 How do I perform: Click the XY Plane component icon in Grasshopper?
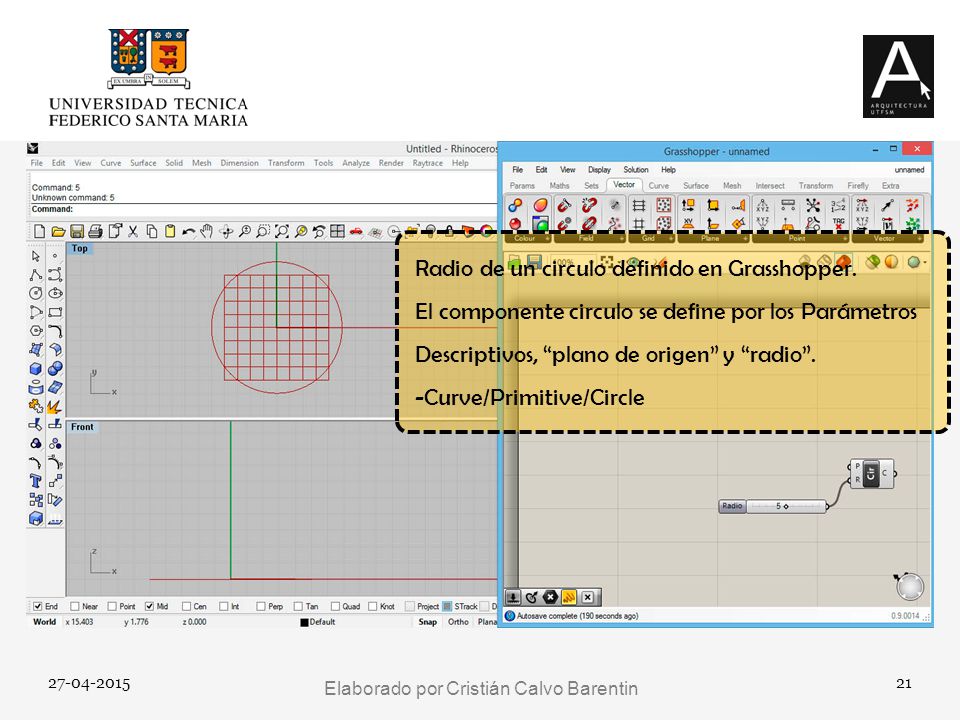tap(688, 223)
